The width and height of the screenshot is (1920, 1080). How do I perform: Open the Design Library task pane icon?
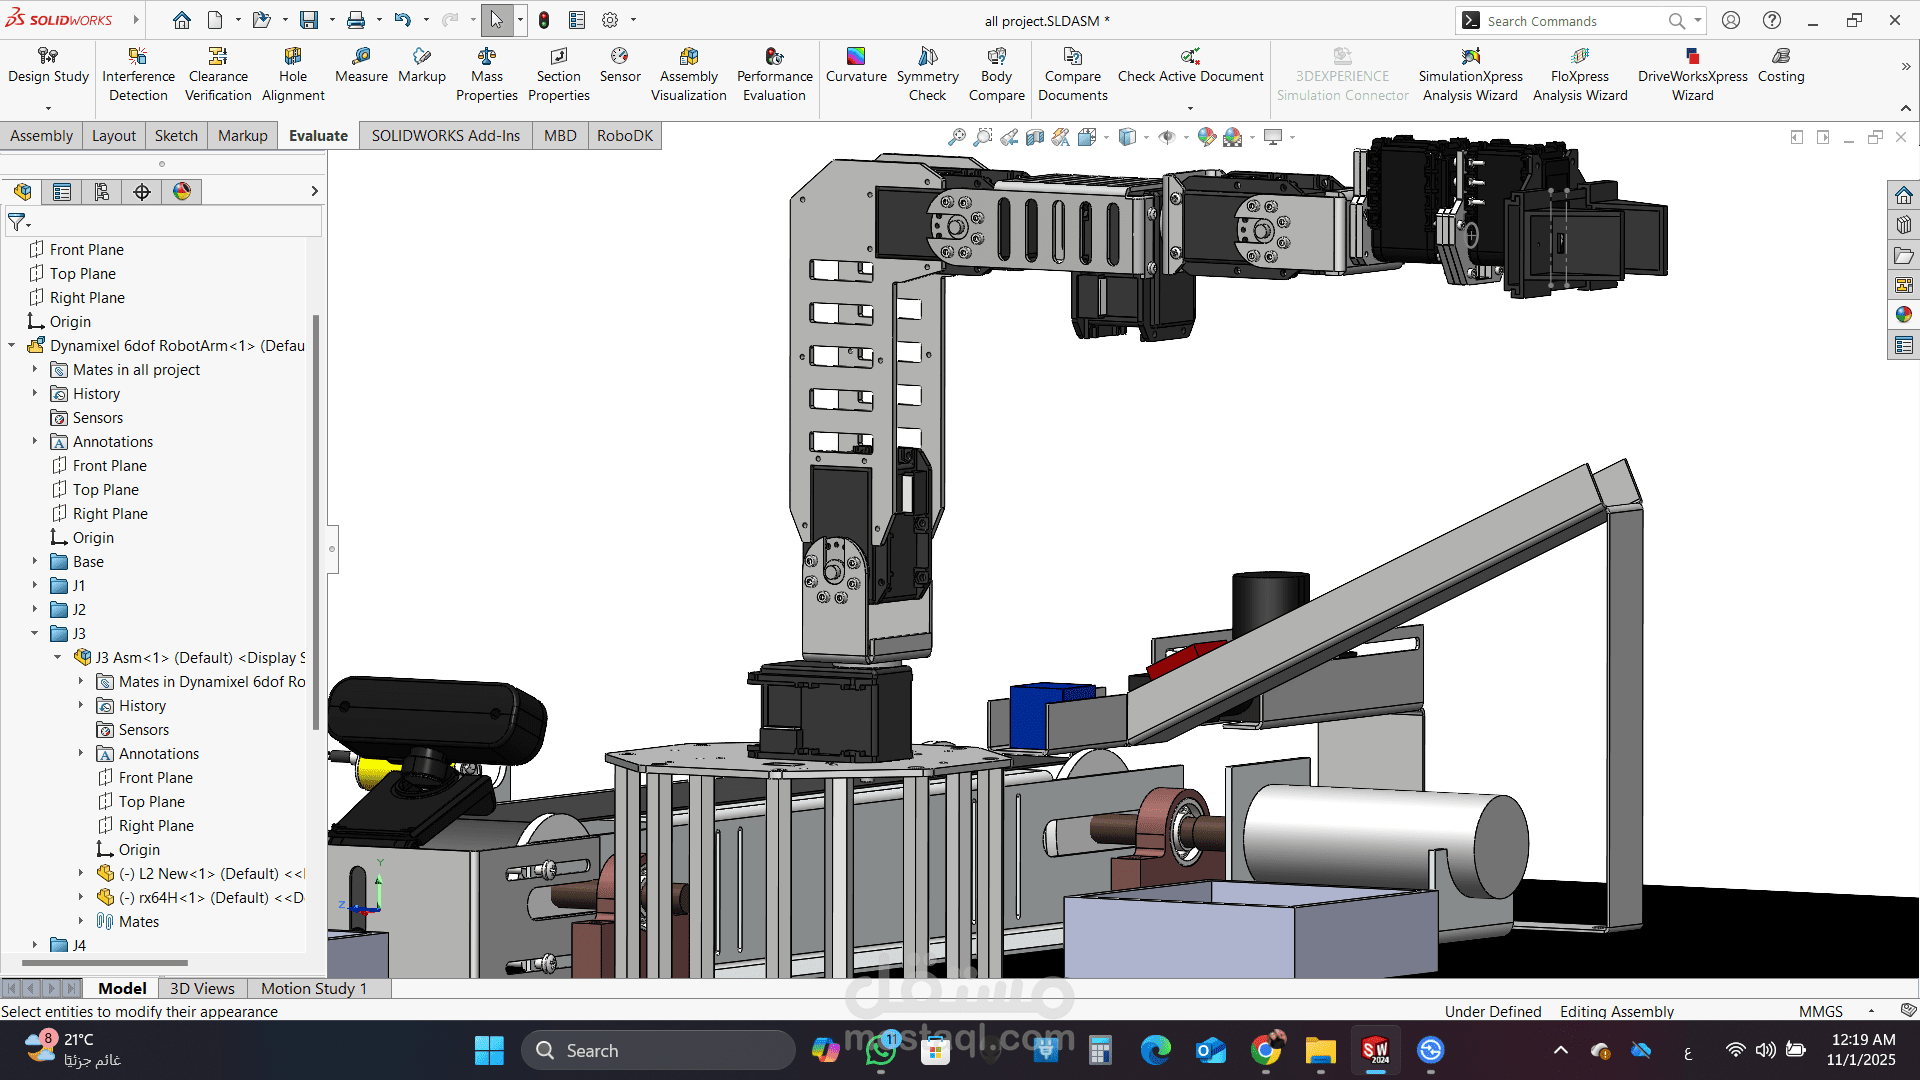pos(1903,225)
